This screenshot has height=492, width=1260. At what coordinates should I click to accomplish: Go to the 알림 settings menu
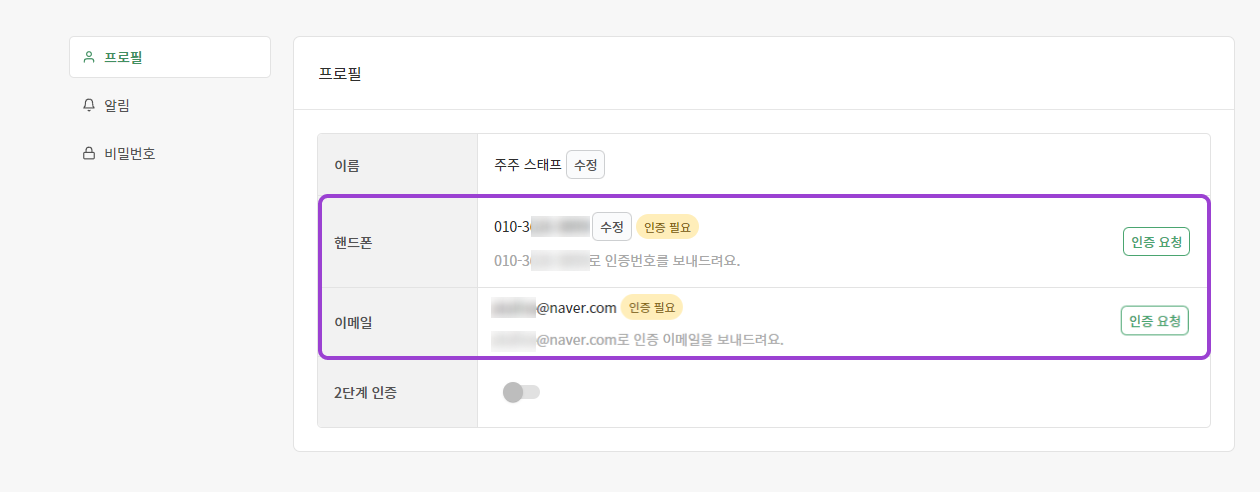tap(117, 105)
